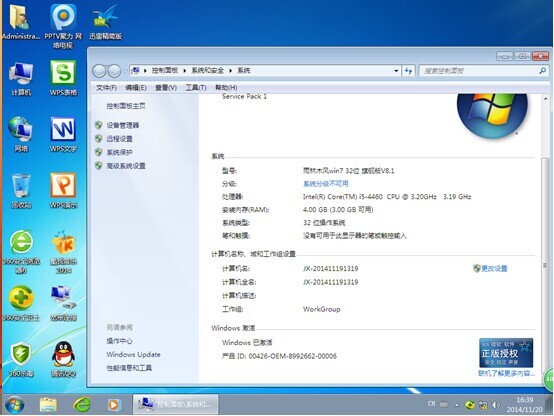Click the search magnifier icon
Screen dimensions: 554x416
click(543, 71)
